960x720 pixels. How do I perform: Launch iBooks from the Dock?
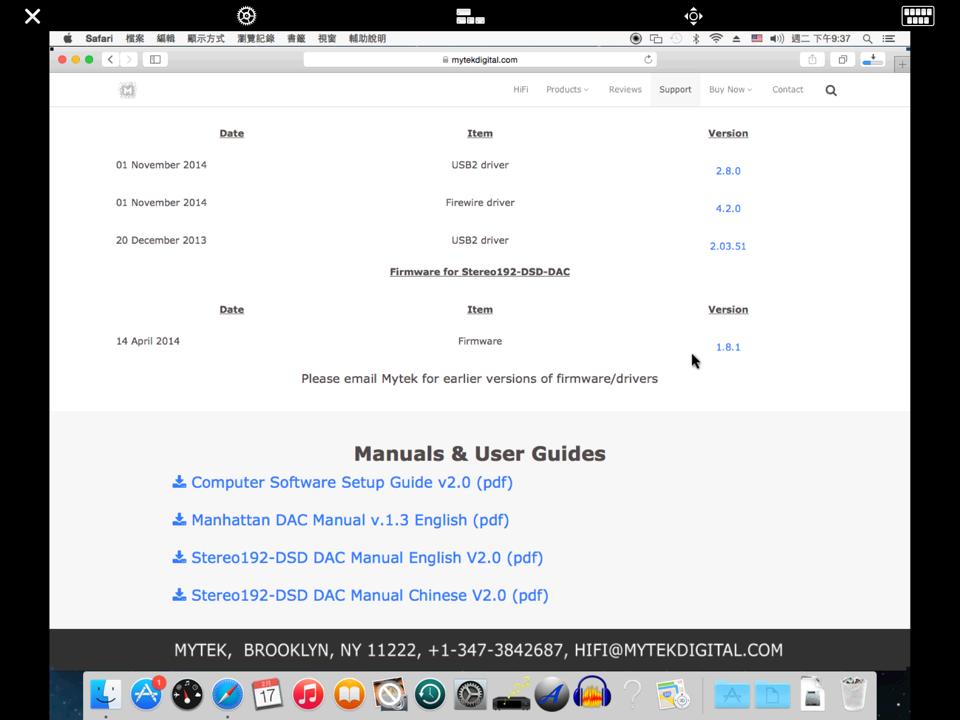pyautogui.click(x=349, y=694)
